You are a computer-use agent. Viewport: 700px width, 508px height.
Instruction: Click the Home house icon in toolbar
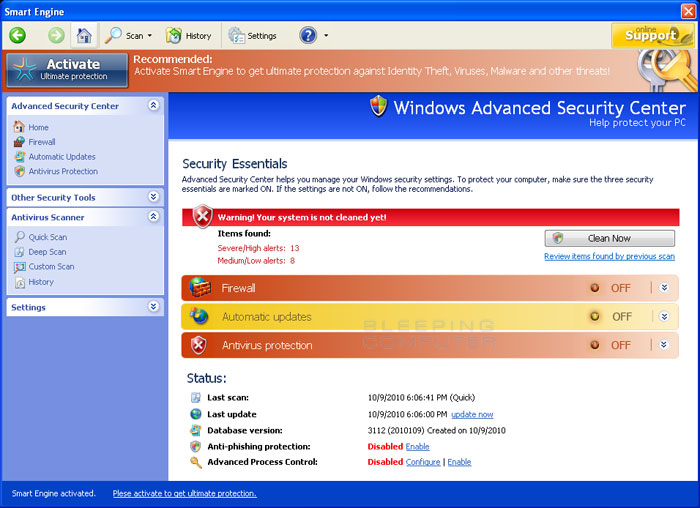click(84, 35)
